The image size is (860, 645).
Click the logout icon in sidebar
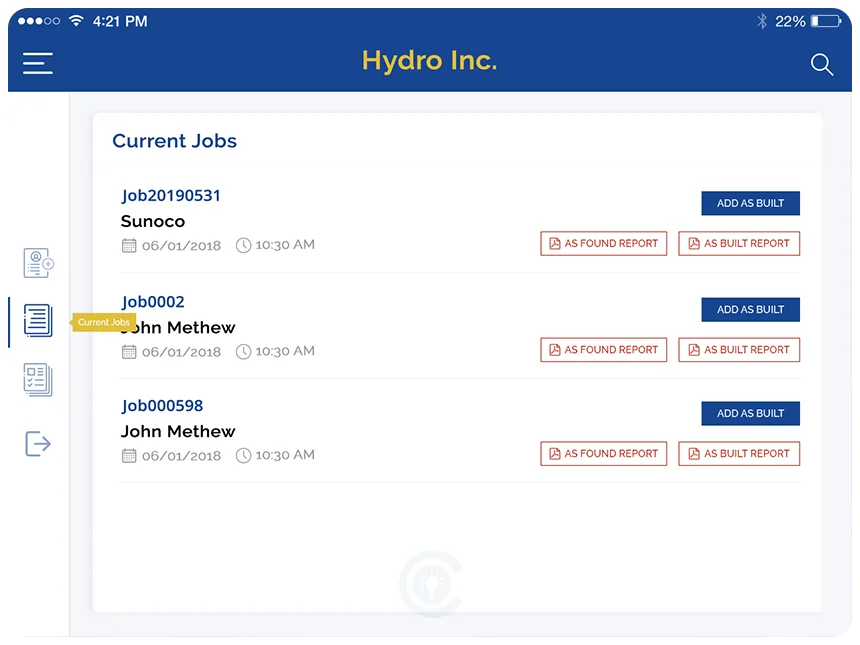[x=37, y=443]
